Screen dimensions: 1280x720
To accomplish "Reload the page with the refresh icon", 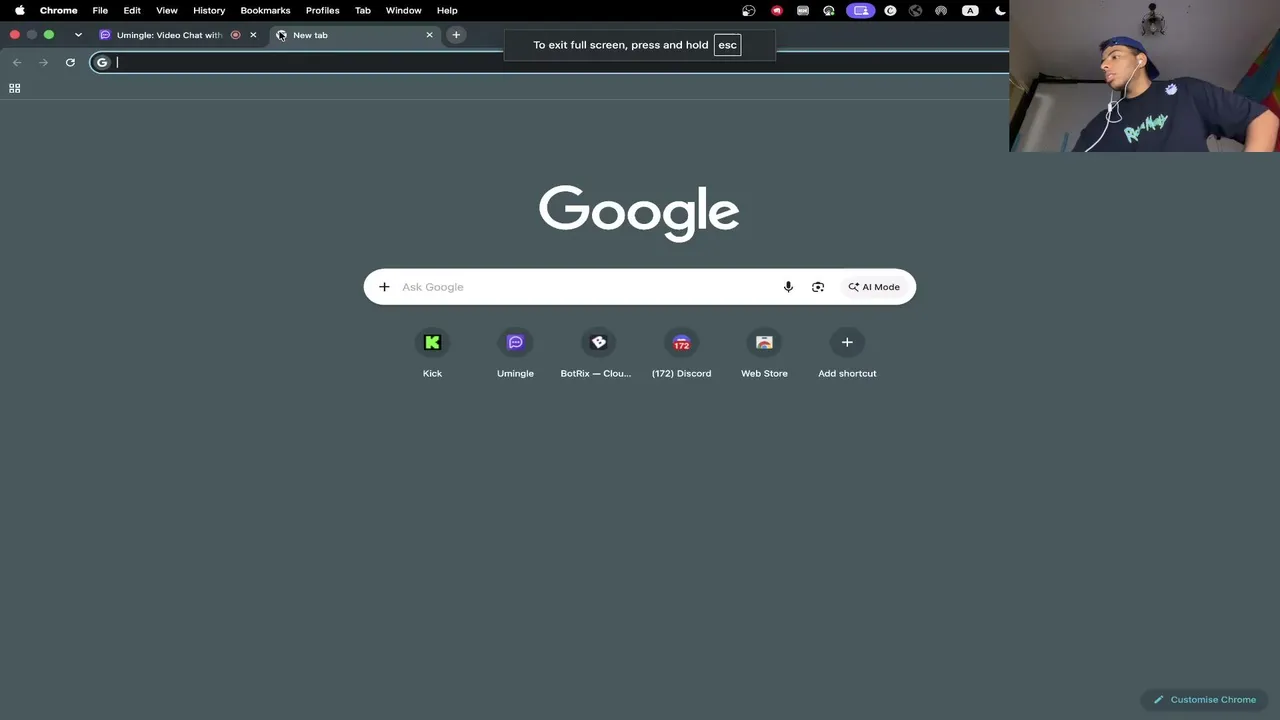I will (70, 62).
